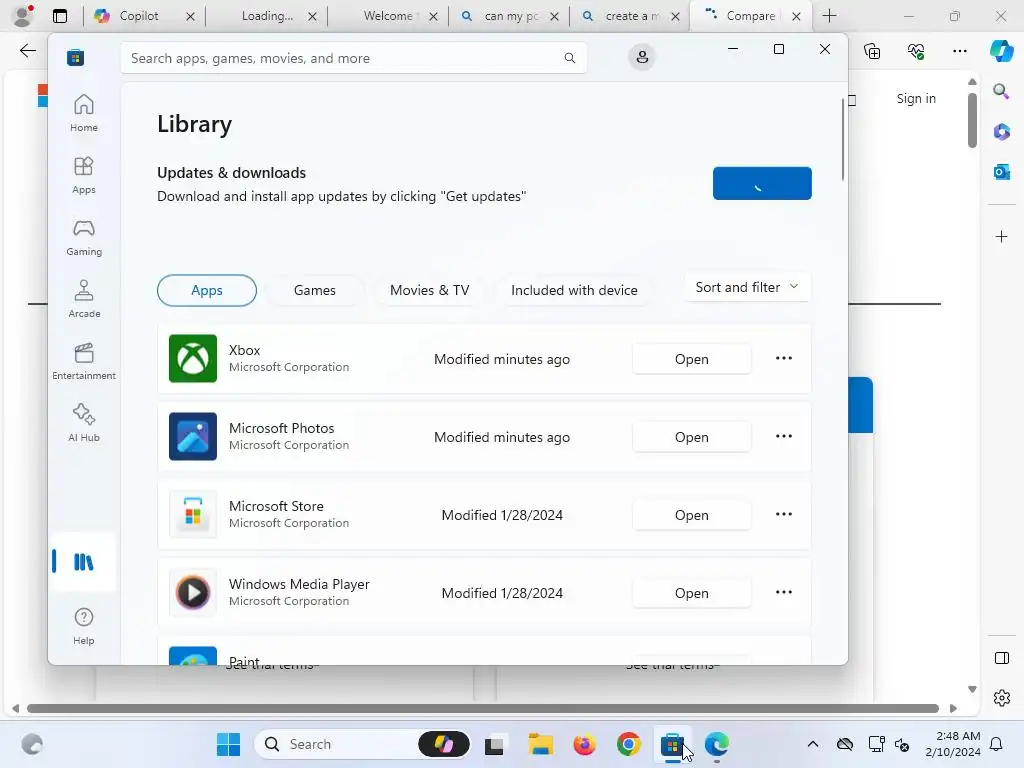Click the Edge page horizontal scrollbar
Viewport: 1024px width, 768px height.
(x=483, y=709)
